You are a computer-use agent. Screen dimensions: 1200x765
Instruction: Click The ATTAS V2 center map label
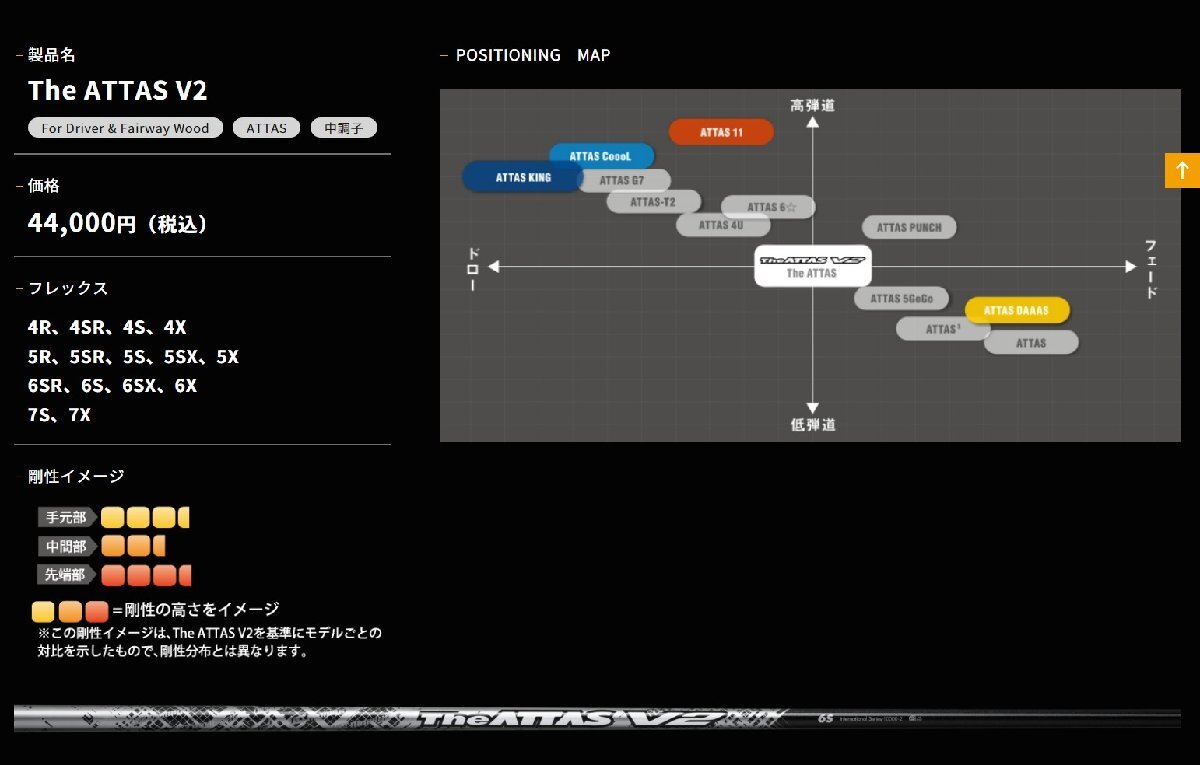tap(812, 266)
